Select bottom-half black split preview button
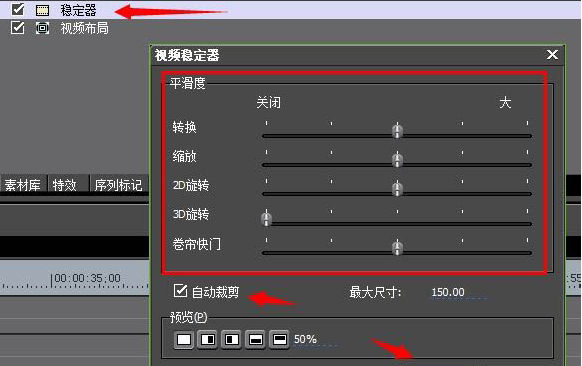The width and height of the screenshot is (582, 366). 256,339
